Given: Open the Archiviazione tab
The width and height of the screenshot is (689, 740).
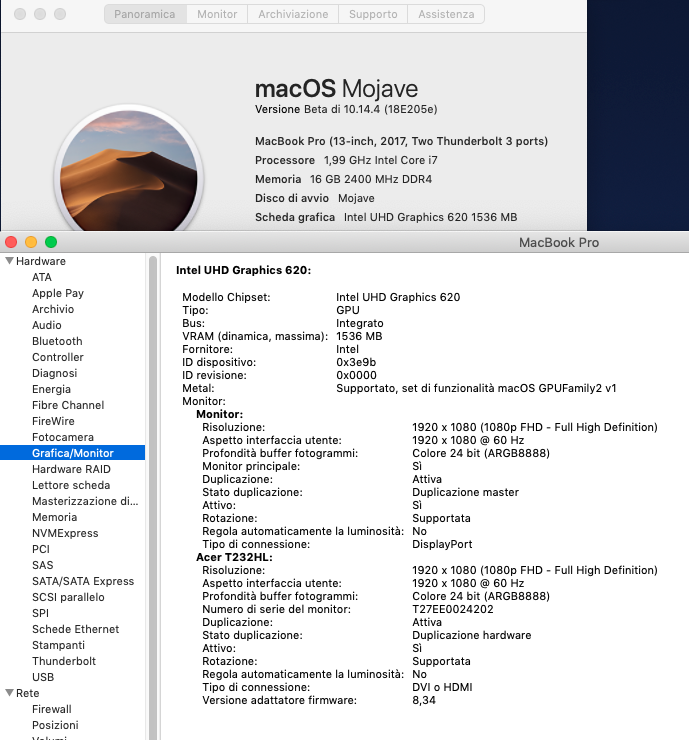Looking at the screenshot, I should tap(293, 14).
